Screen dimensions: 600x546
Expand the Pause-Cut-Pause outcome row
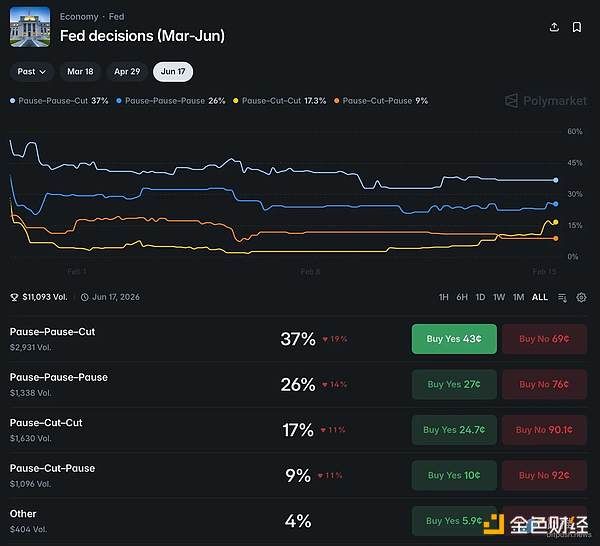click(x=150, y=475)
